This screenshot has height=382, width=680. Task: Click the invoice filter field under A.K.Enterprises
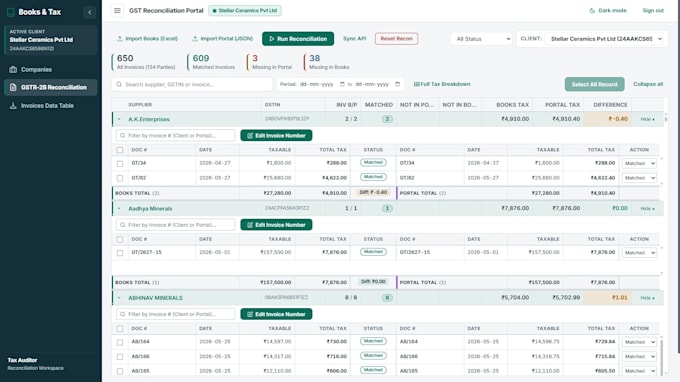click(x=176, y=136)
